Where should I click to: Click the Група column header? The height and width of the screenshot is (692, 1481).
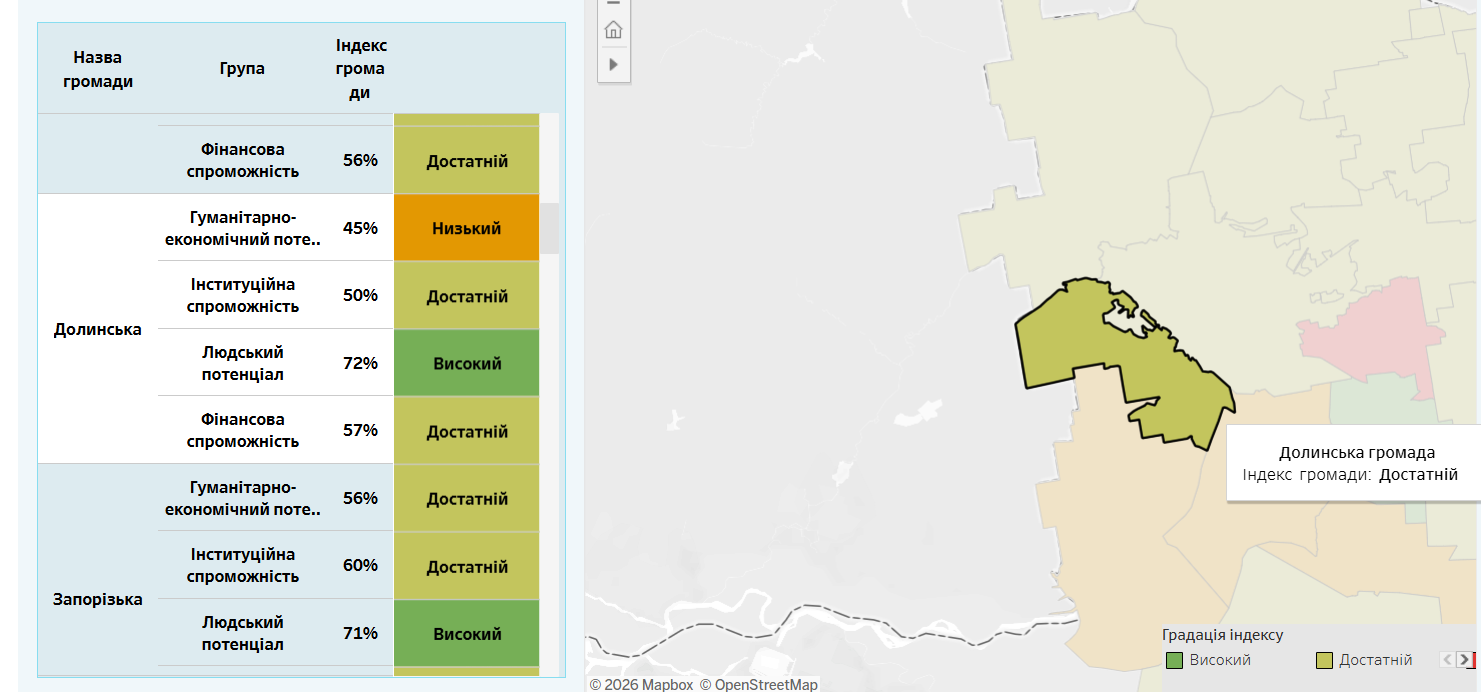point(242,69)
